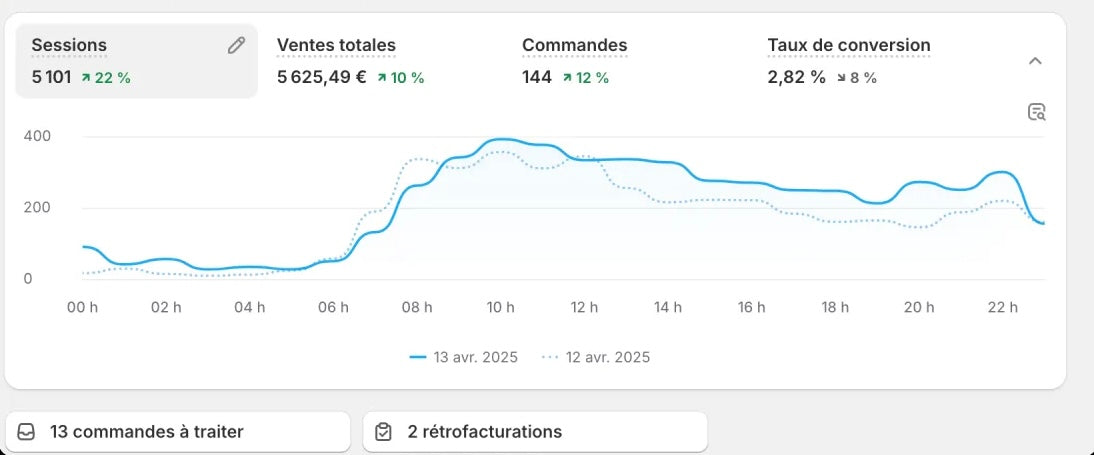Open the 2 rétrofacturations button

pyautogui.click(x=534, y=432)
